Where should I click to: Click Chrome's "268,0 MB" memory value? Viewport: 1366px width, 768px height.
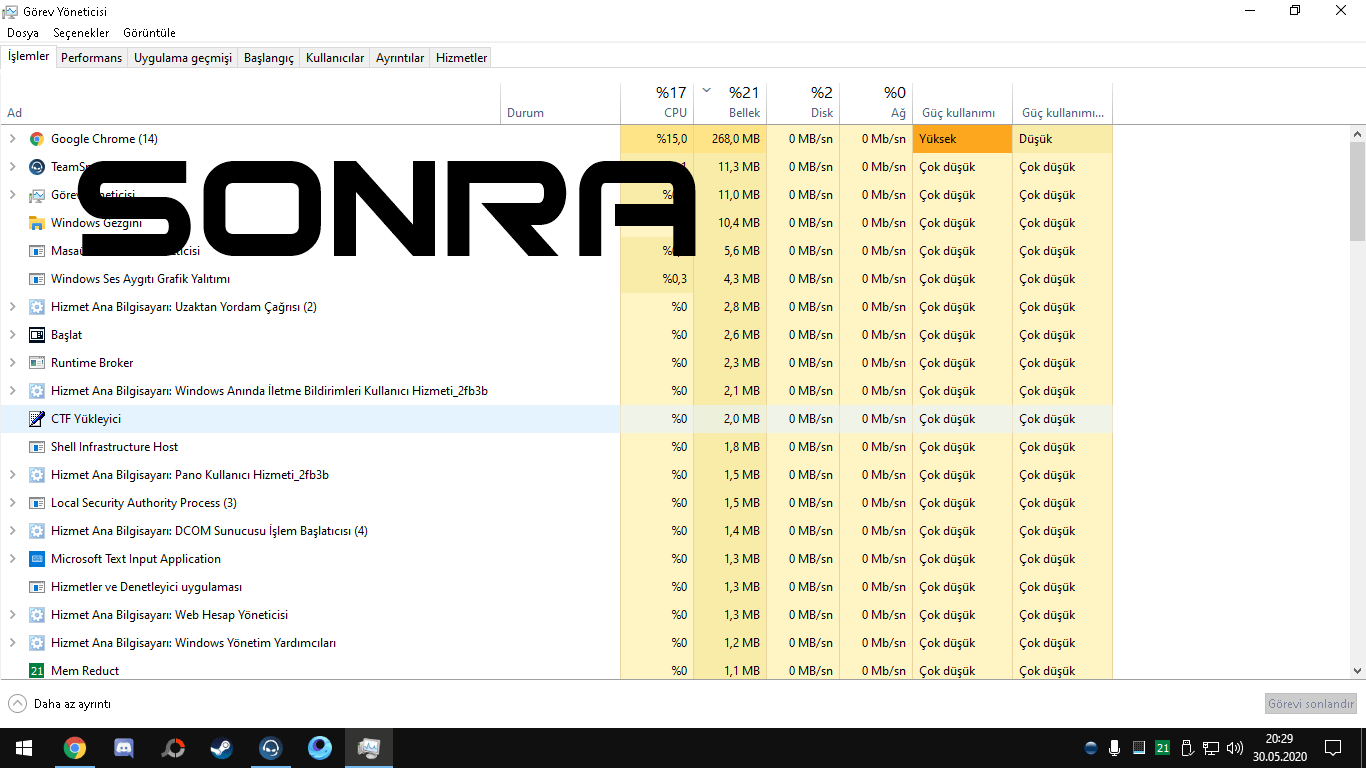coord(734,139)
